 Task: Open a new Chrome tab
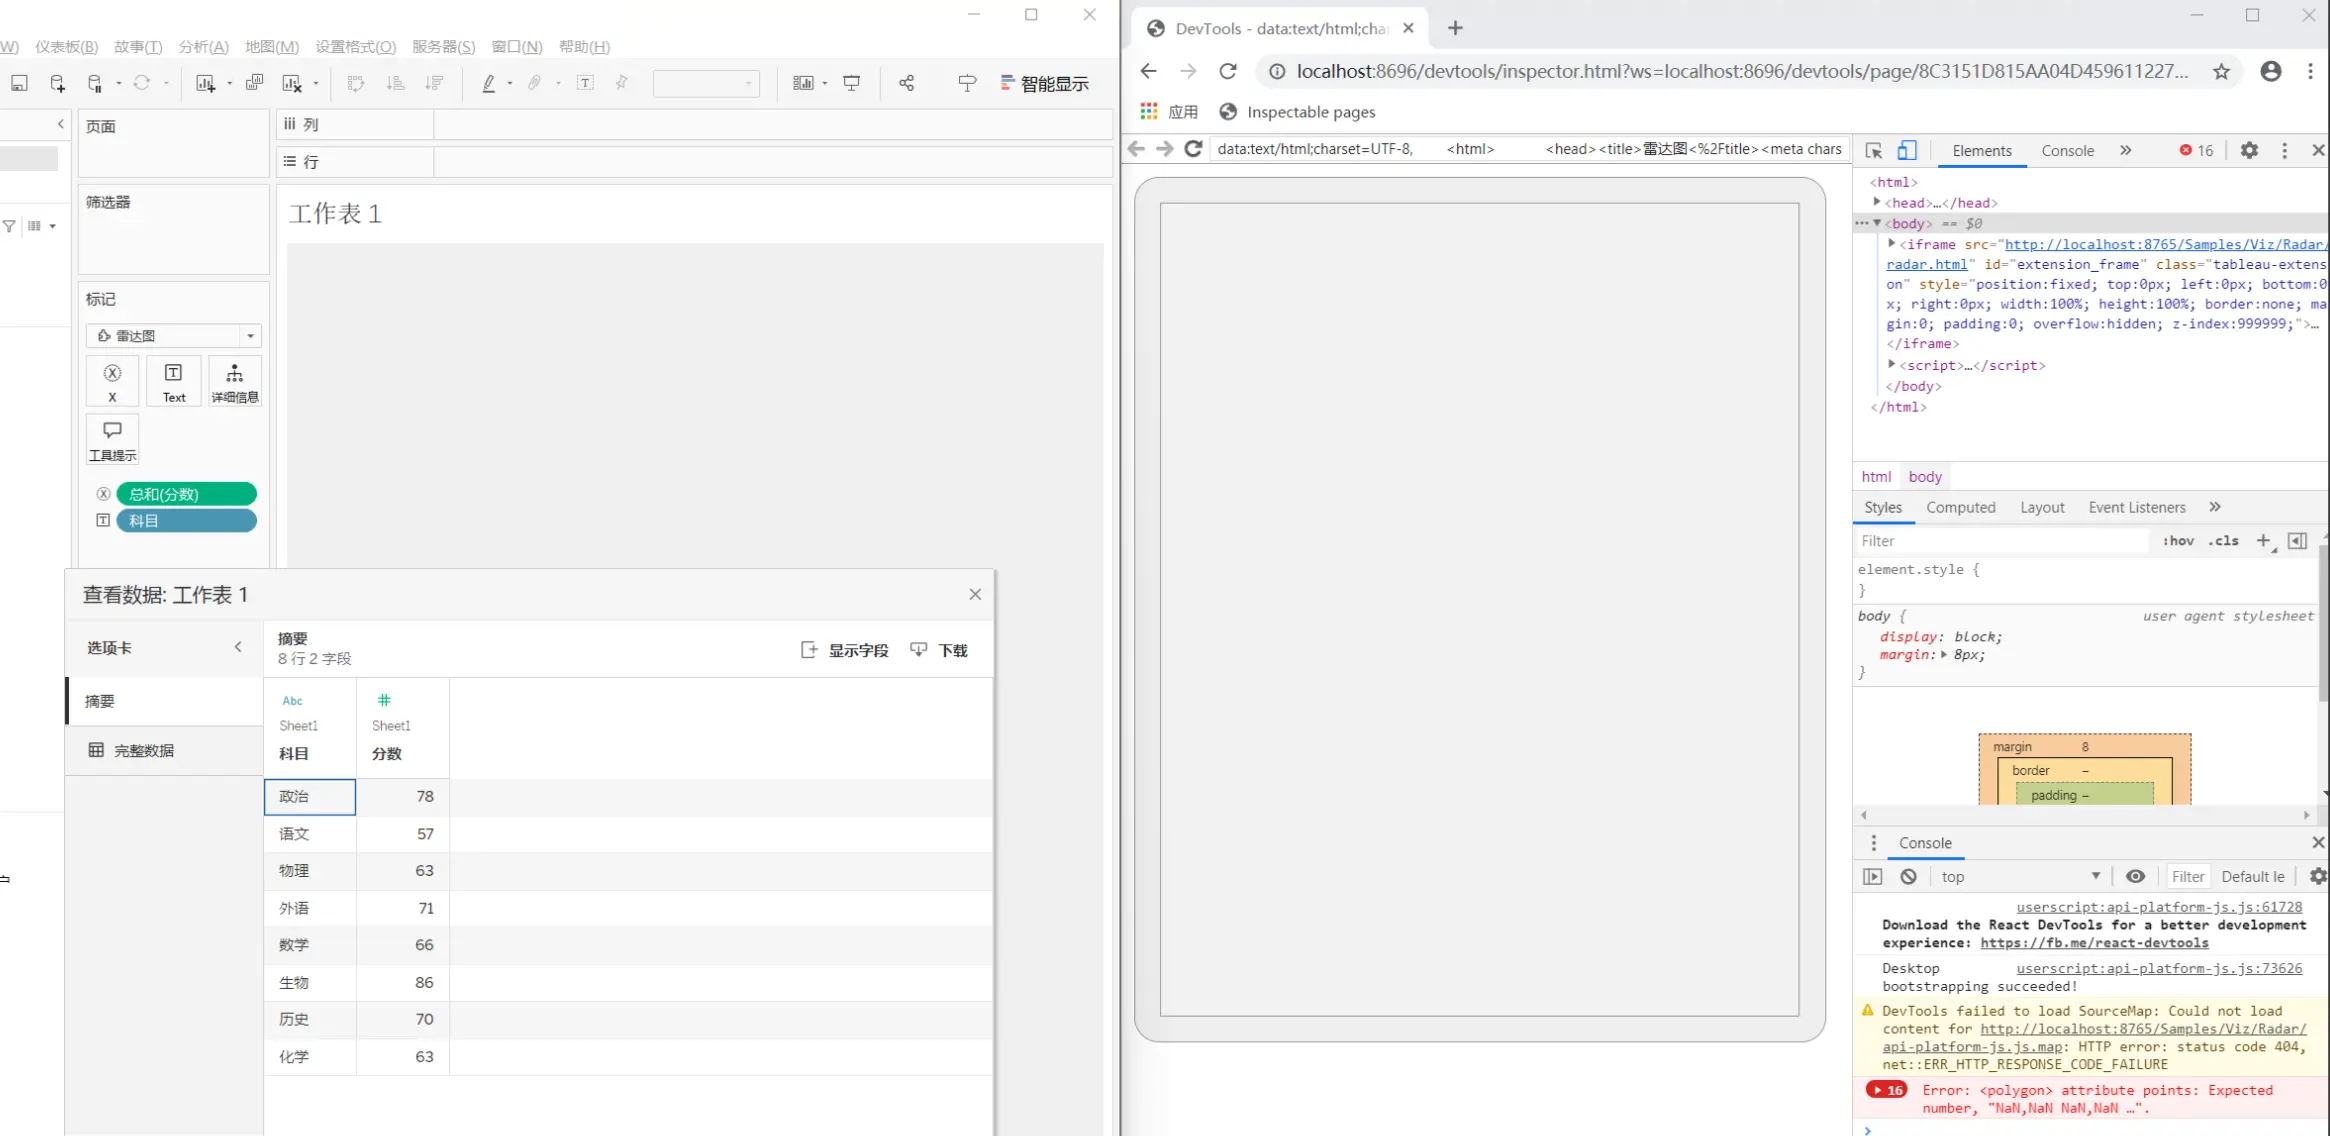pyautogui.click(x=1455, y=28)
